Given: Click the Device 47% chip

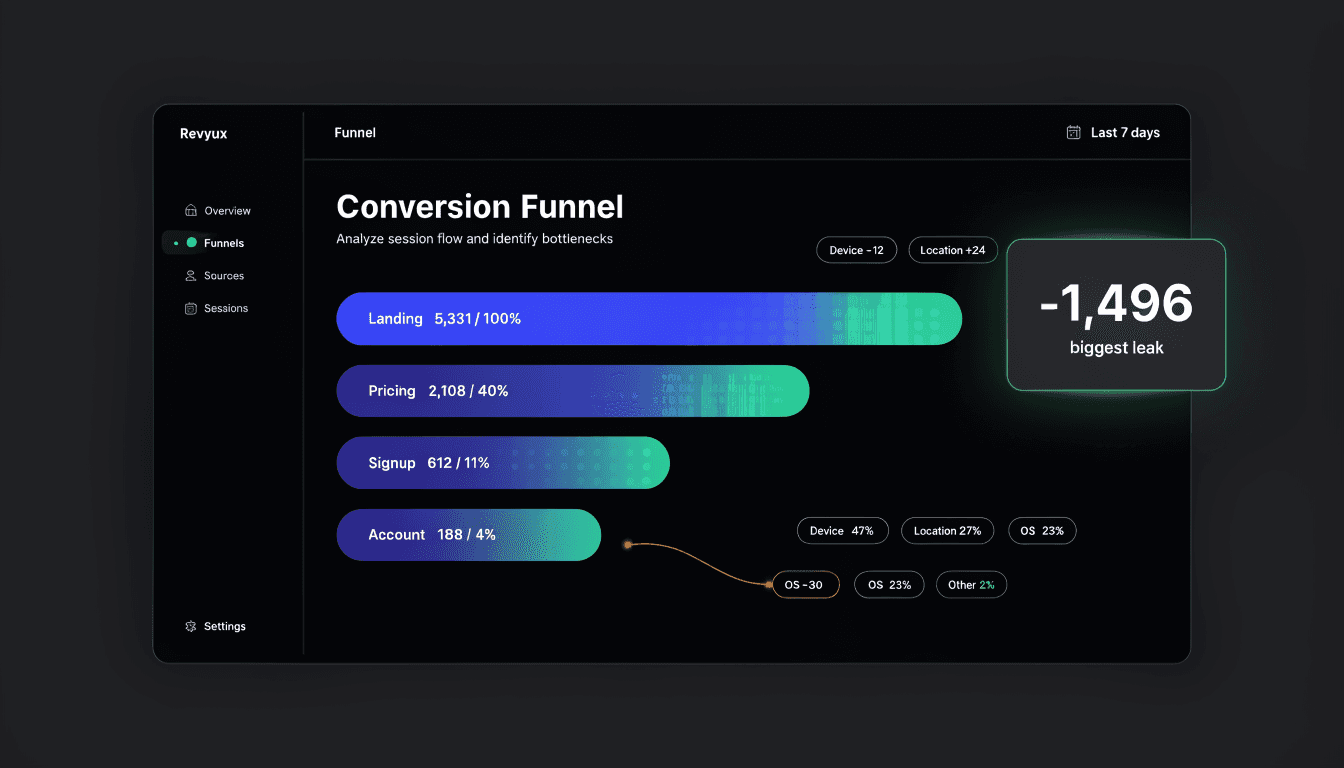Looking at the screenshot, I should click(x=841, y=531).
